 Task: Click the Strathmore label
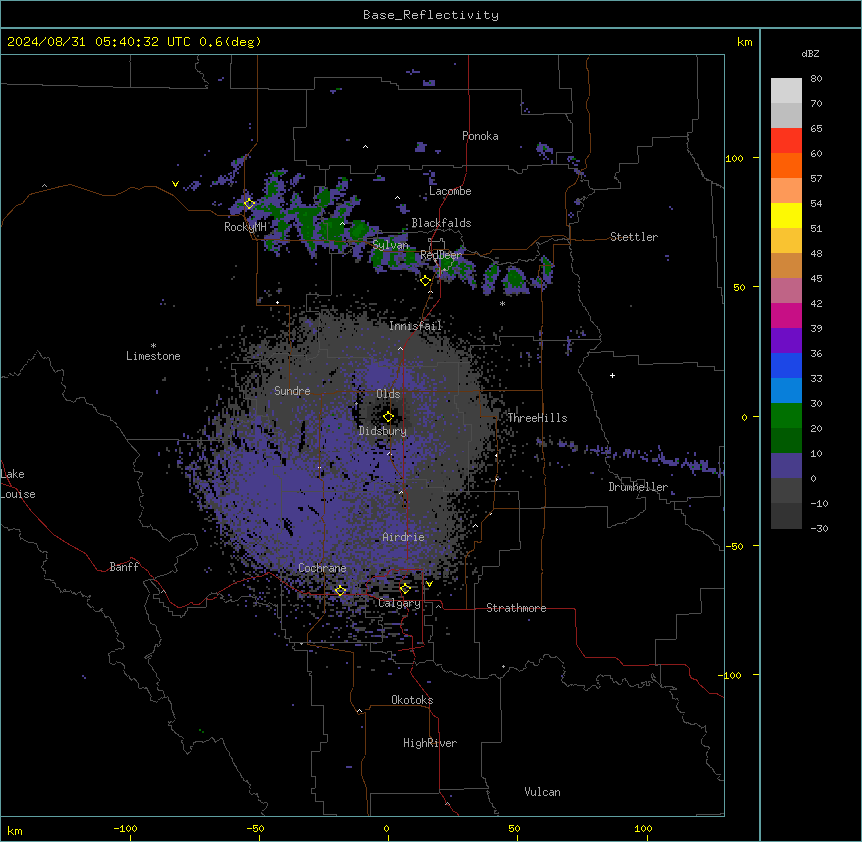516,608
